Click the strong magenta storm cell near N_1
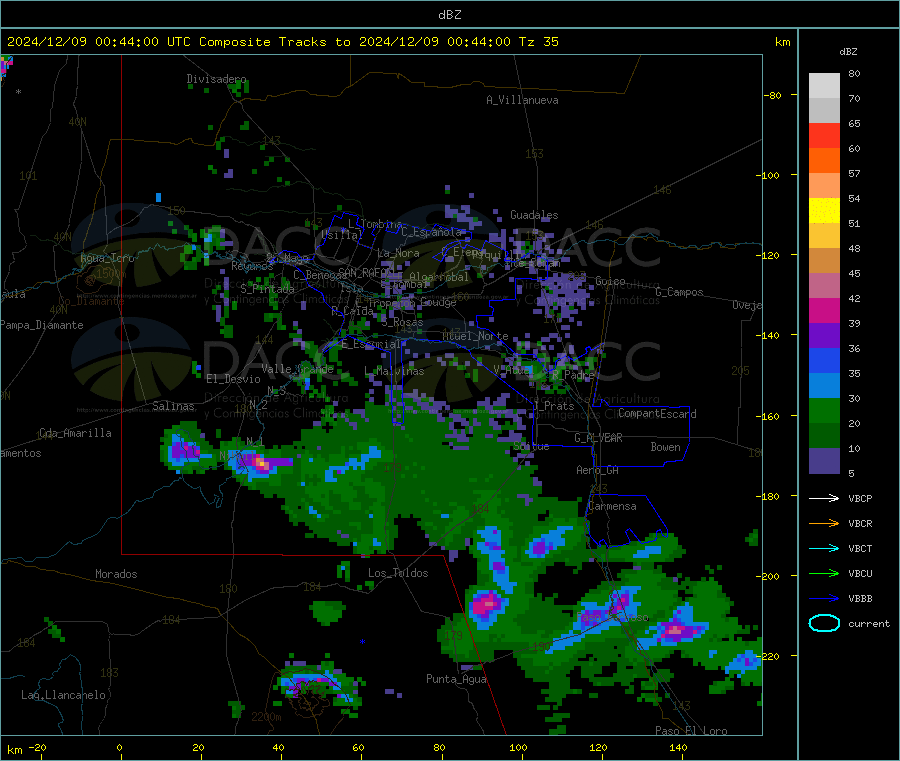 [261, 463]
